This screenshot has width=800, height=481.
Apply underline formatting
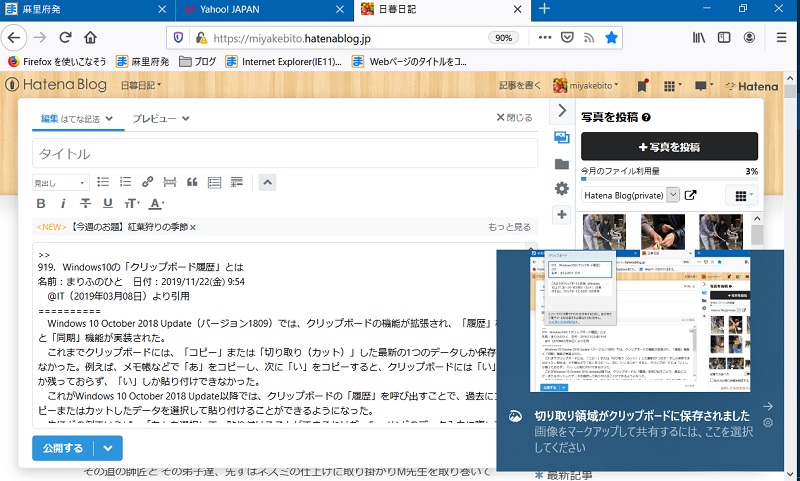(108, 204)
